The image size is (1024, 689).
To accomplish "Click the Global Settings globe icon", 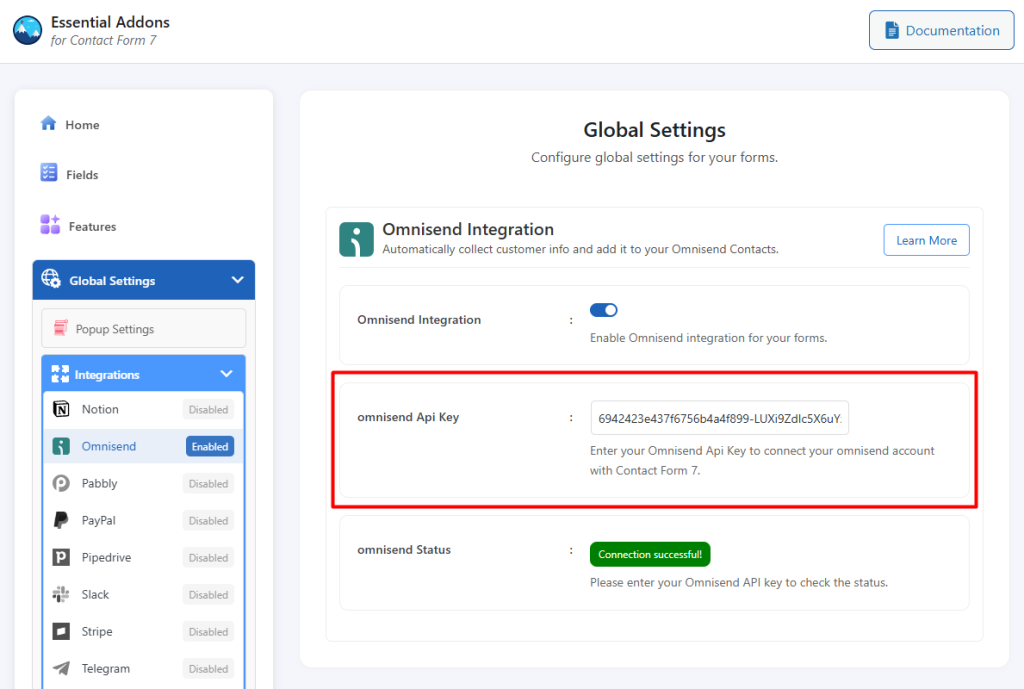I will [51, 279].
